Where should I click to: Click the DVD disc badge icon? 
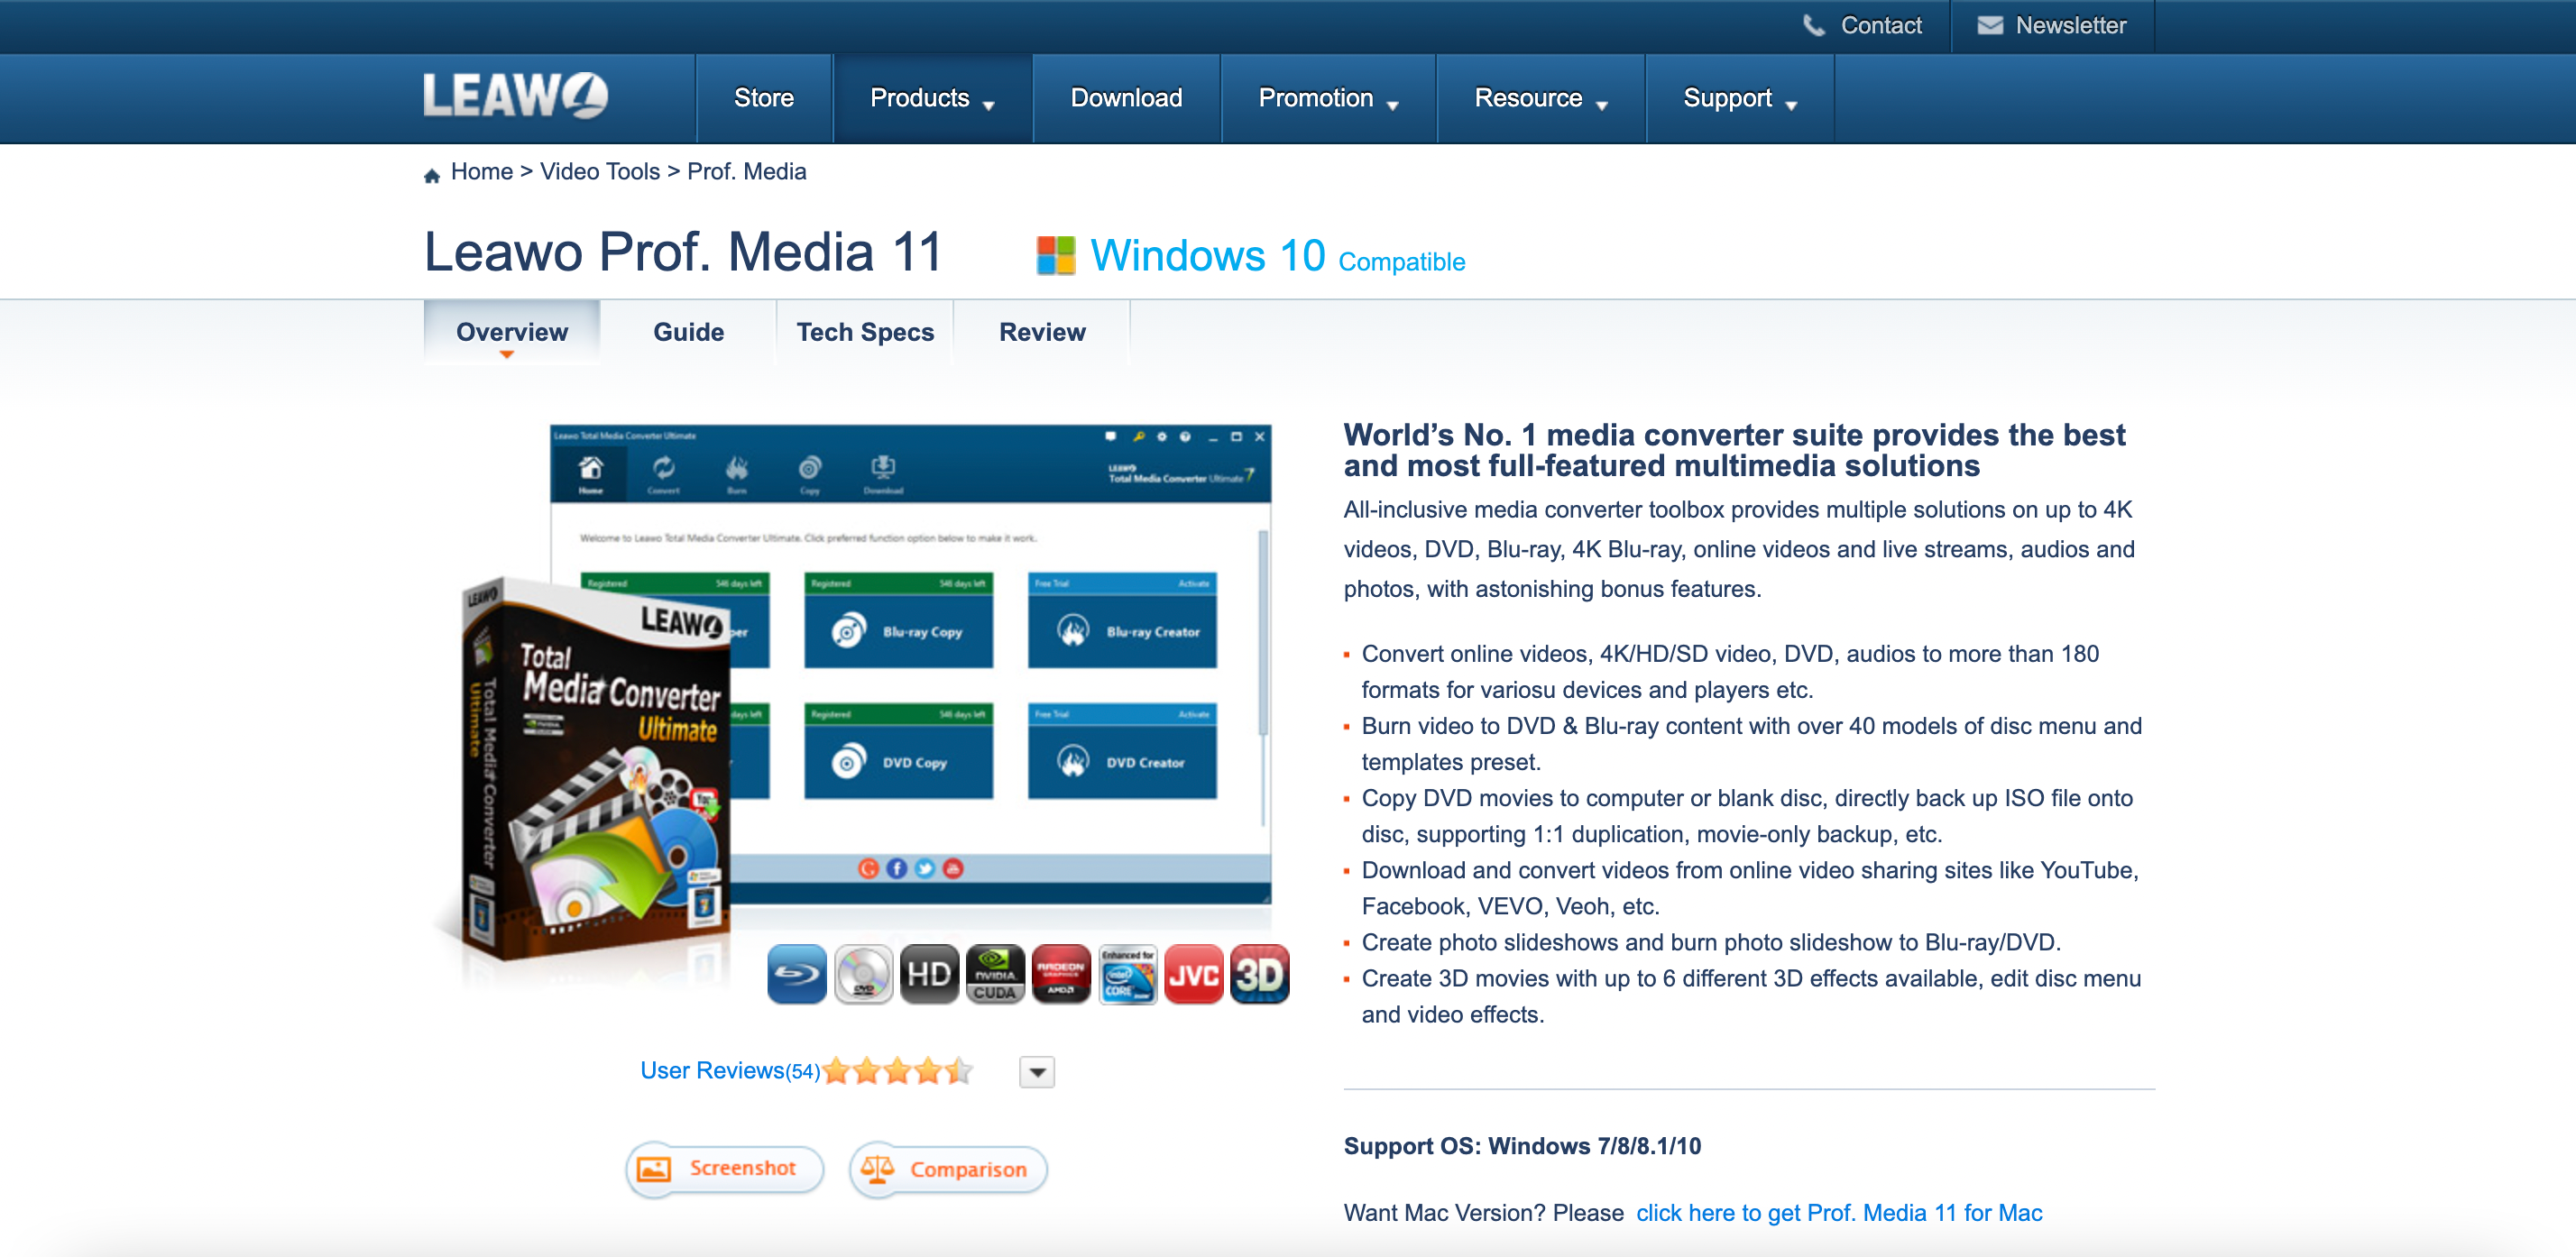pyautogui.click(x=862, y=973)
